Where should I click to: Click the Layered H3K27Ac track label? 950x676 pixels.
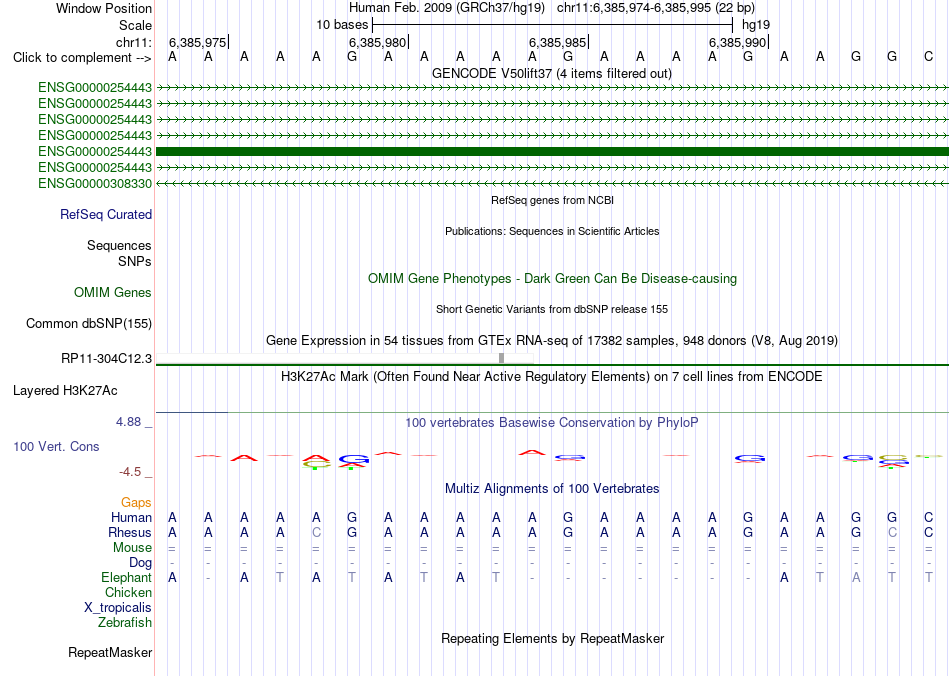[65, 391]
